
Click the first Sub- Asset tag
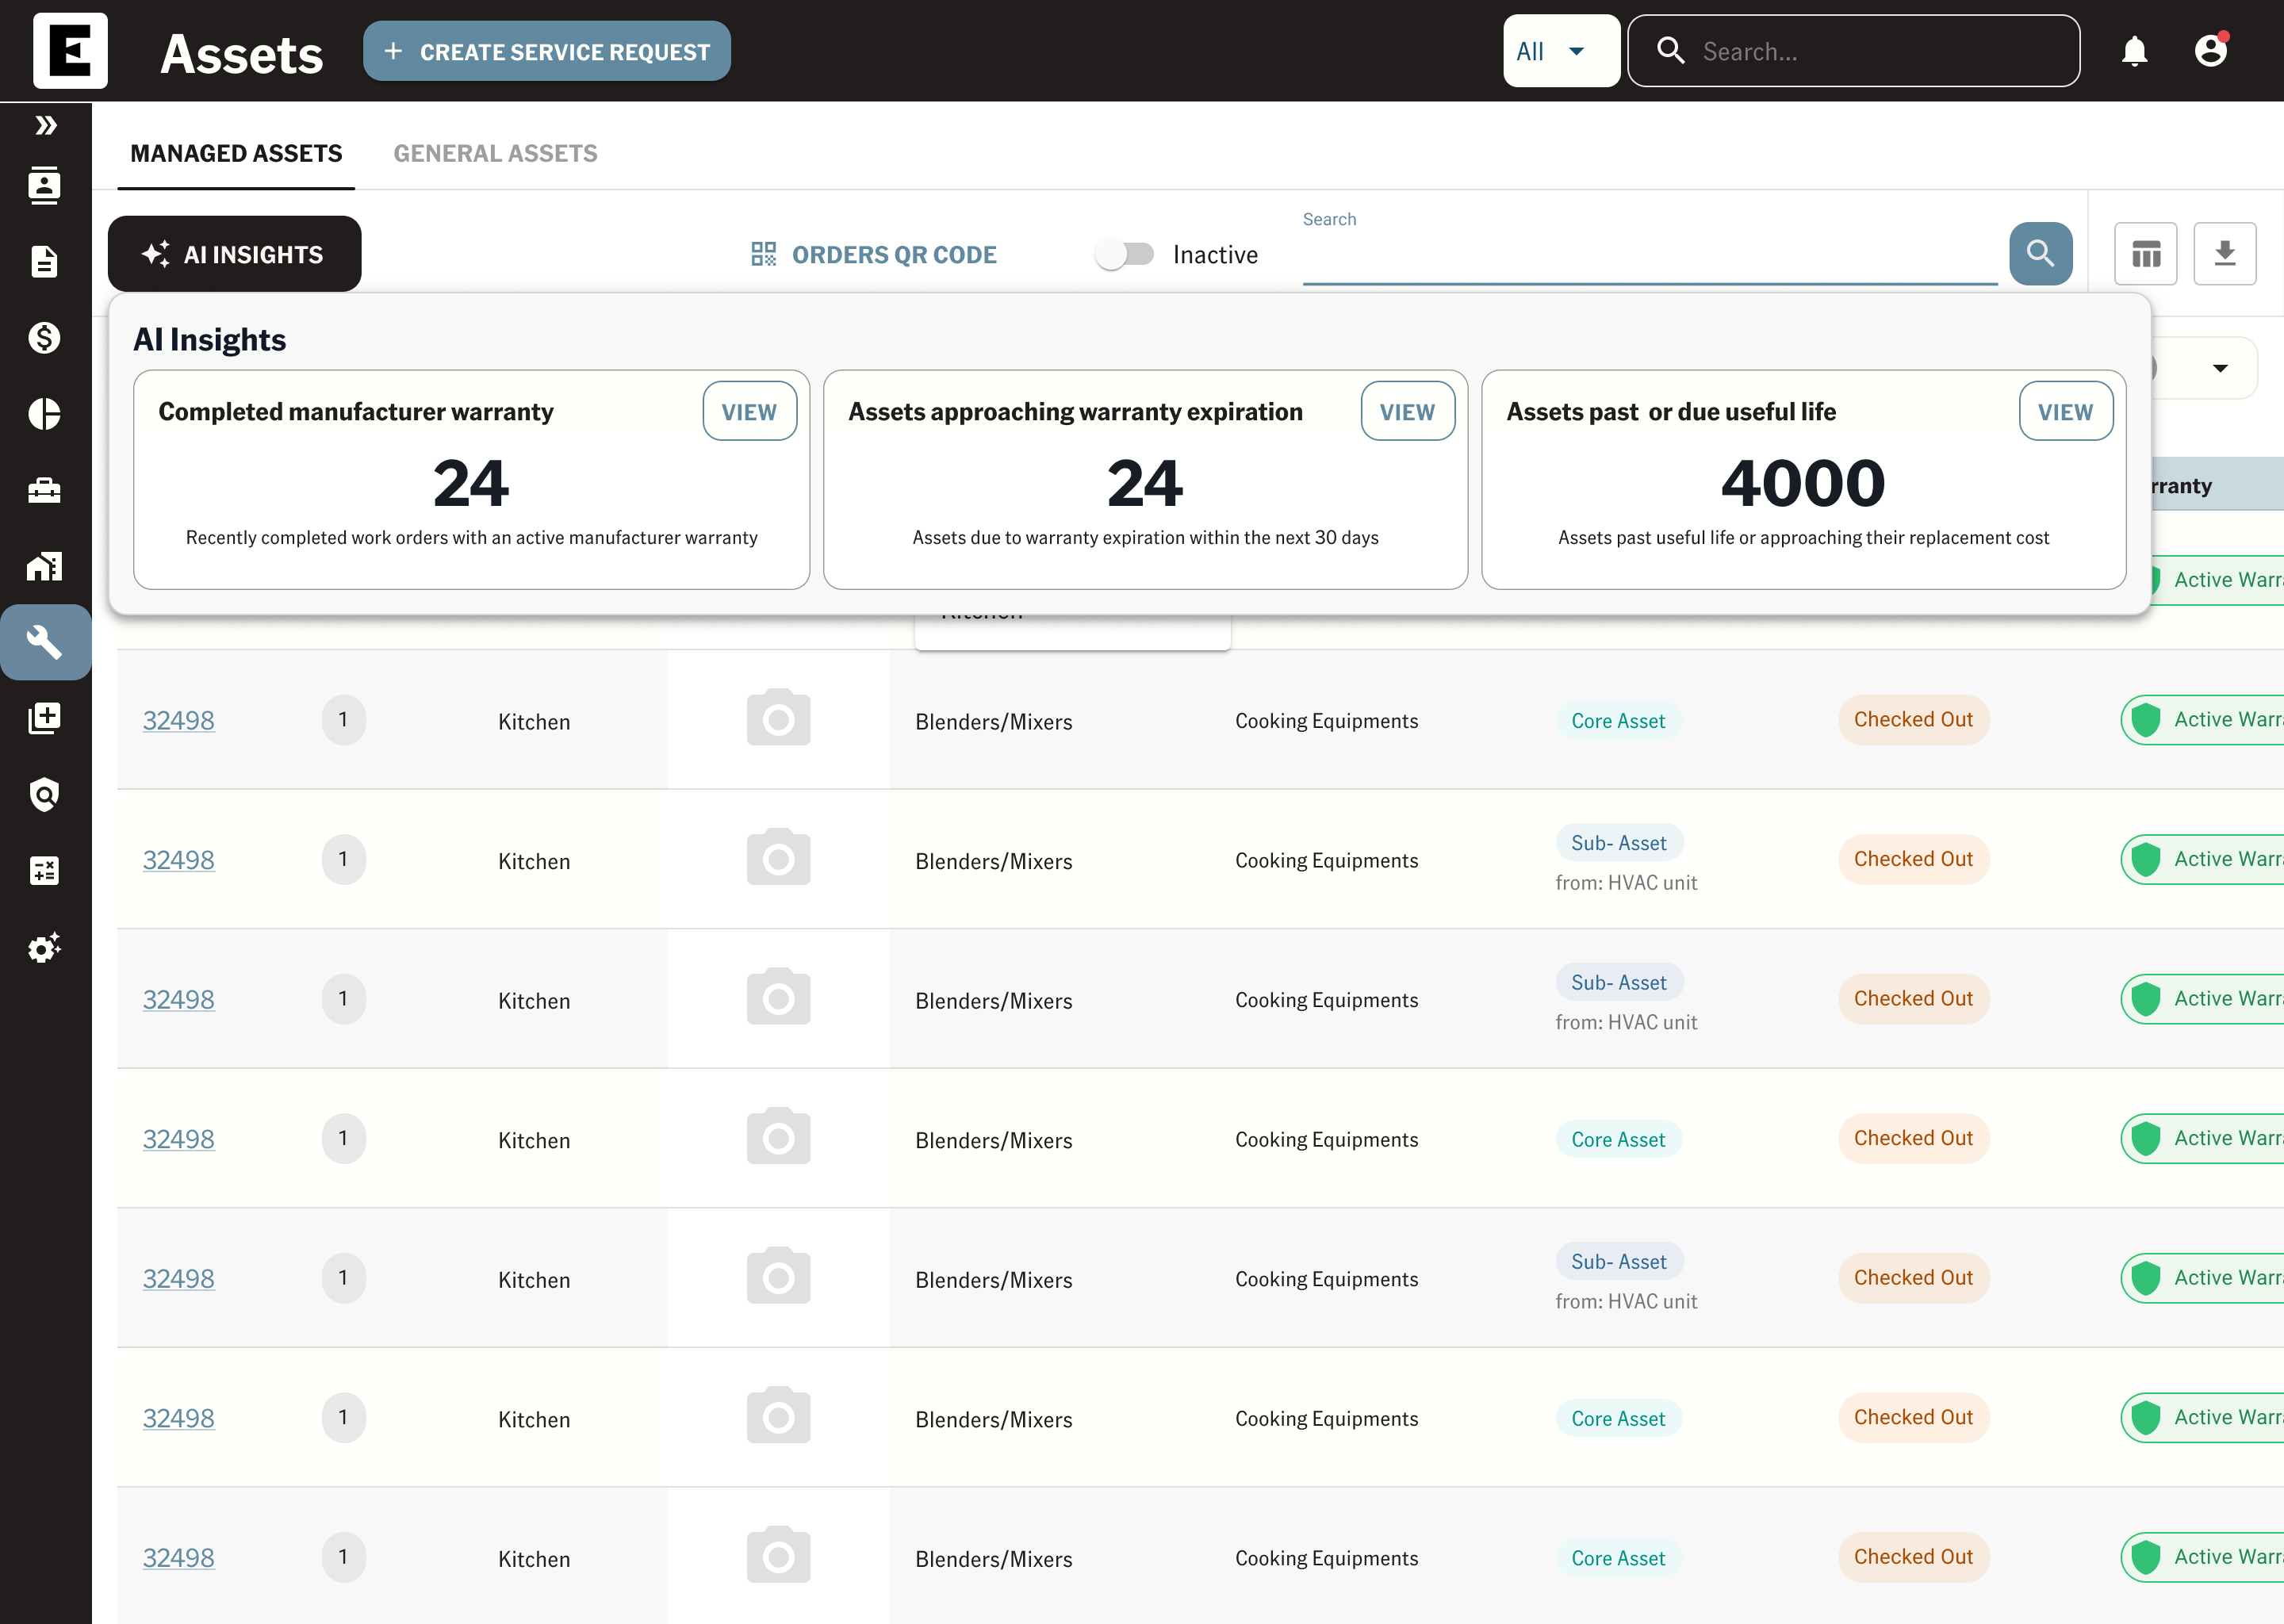pos(1619,843)
